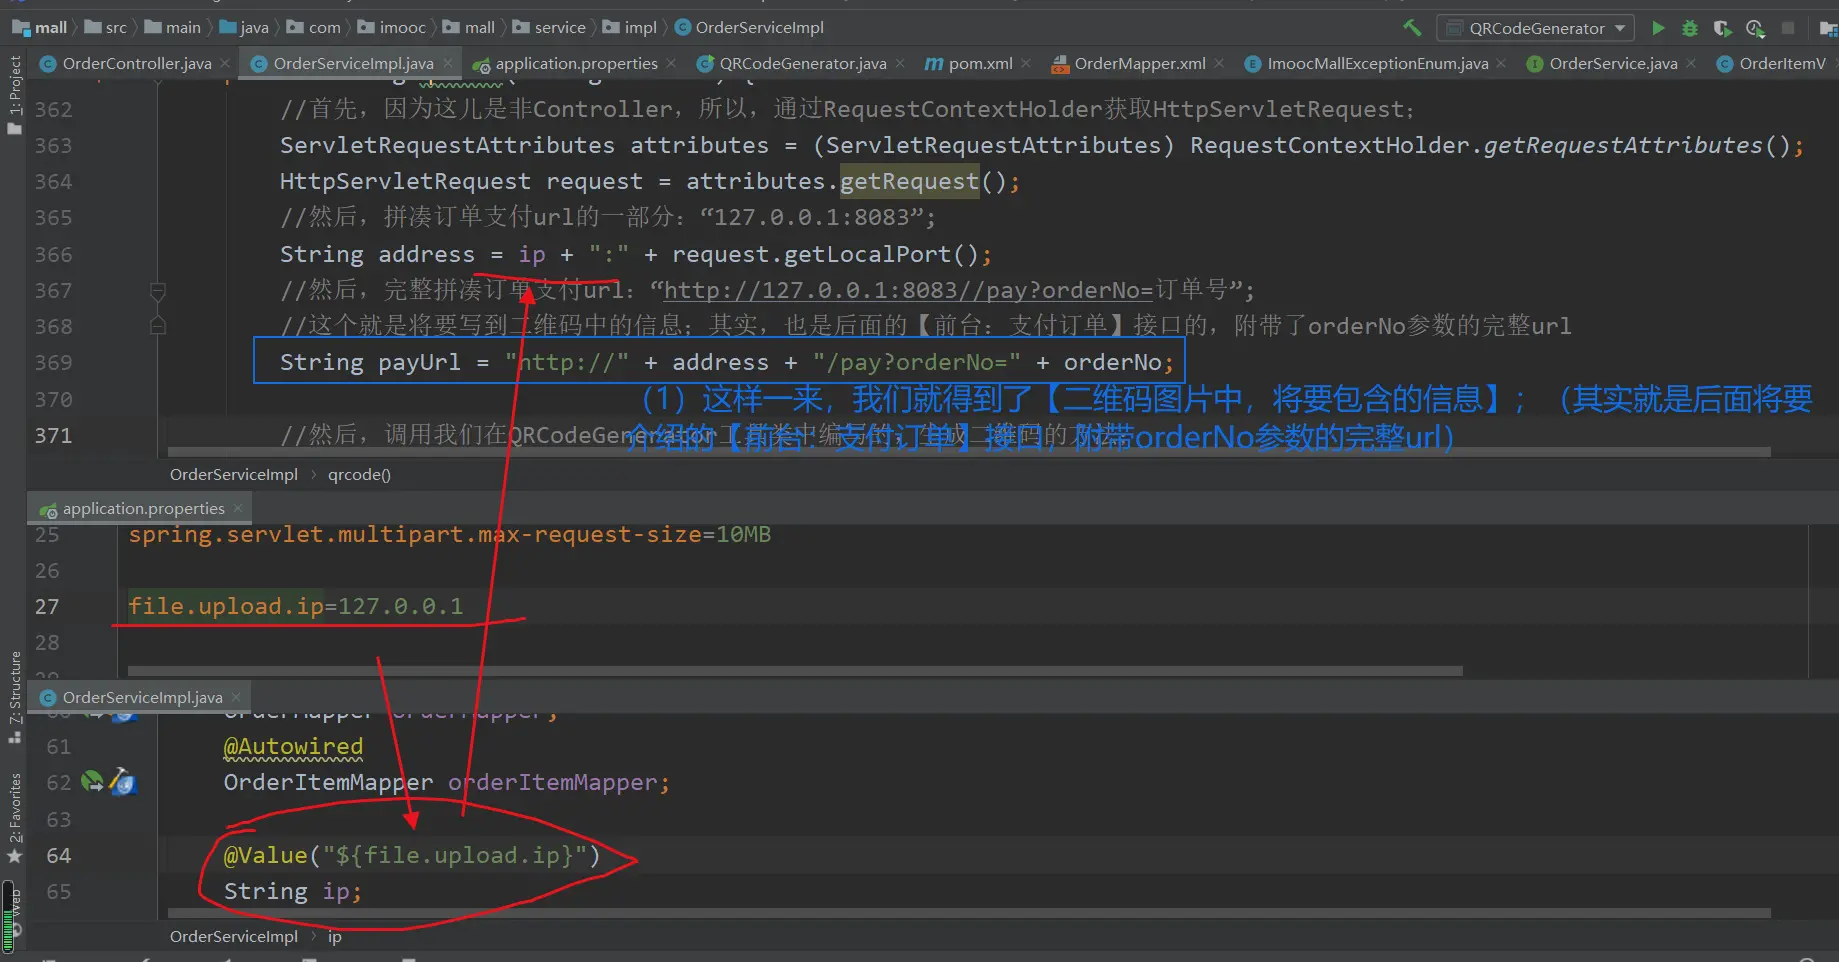Collapse the comment fold marker at line 367
This screenshot has height=962, width=1839.
pyautogui.click(x=157, y=291)
